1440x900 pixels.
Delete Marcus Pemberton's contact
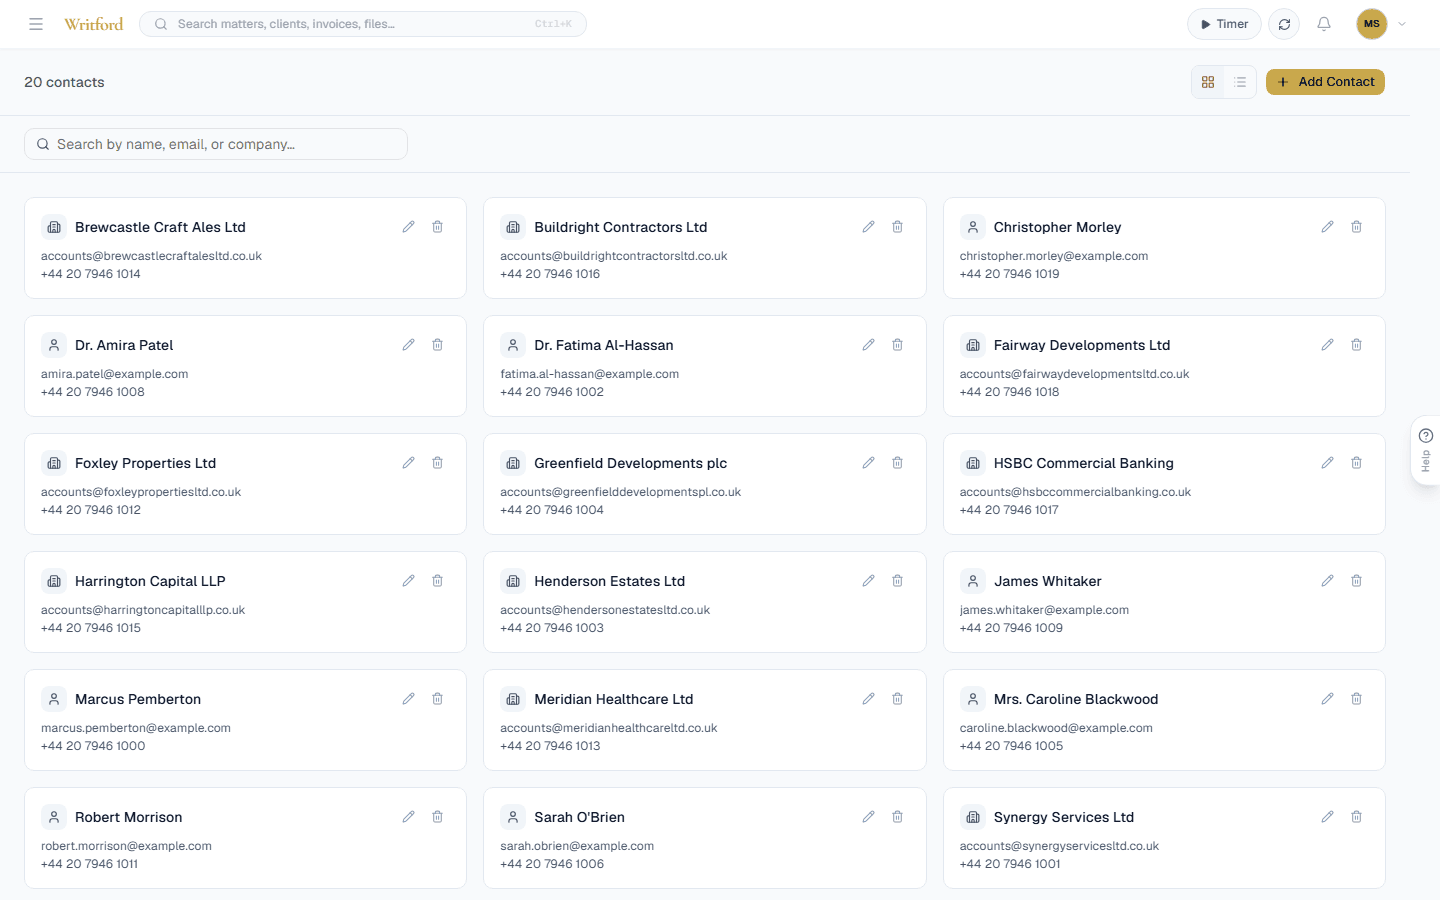(438, 699)
